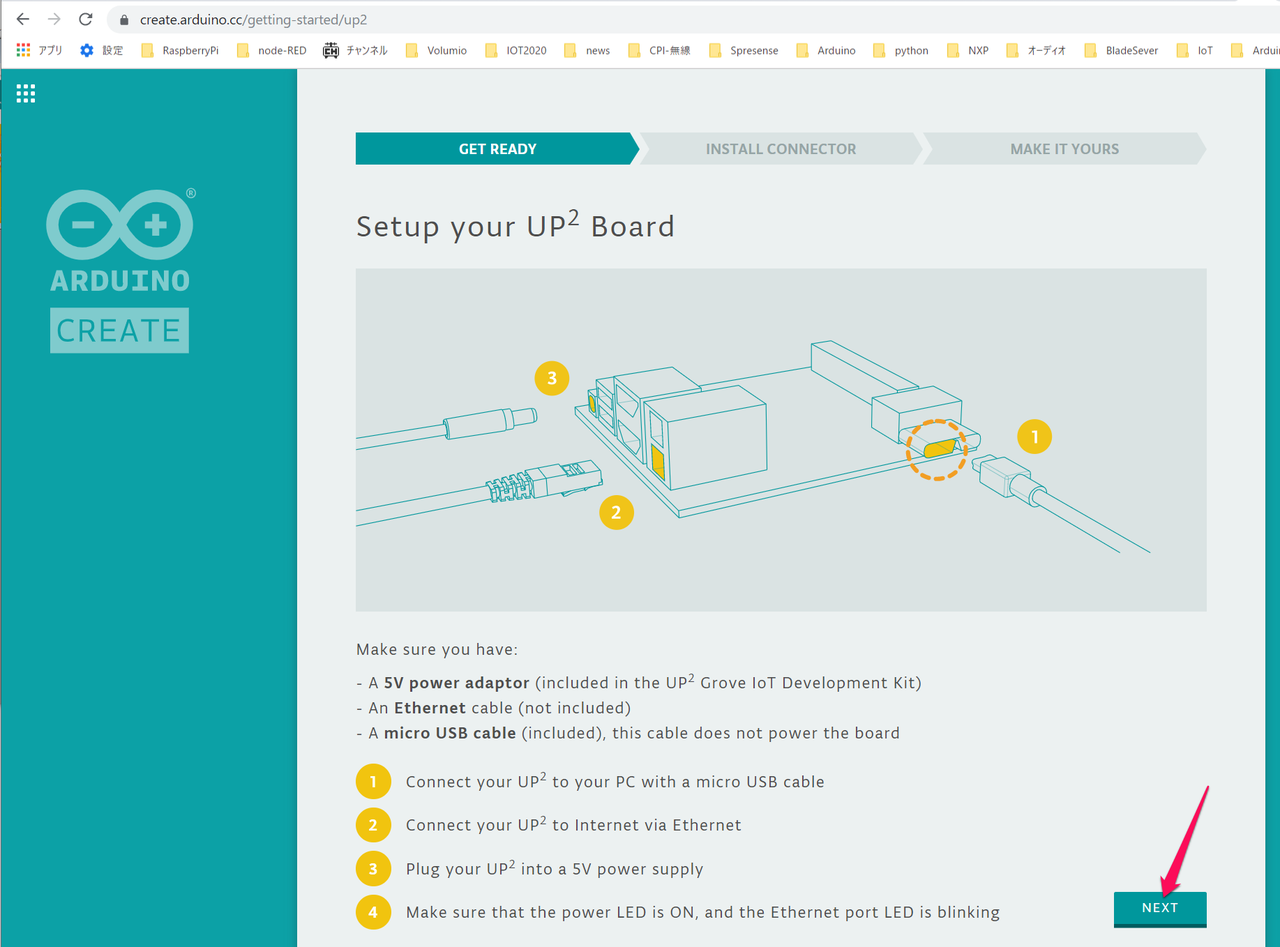
Task: Select the INSTALL CONNECTOR step tab
Action: pyautogui.click(x=781, y=149)
